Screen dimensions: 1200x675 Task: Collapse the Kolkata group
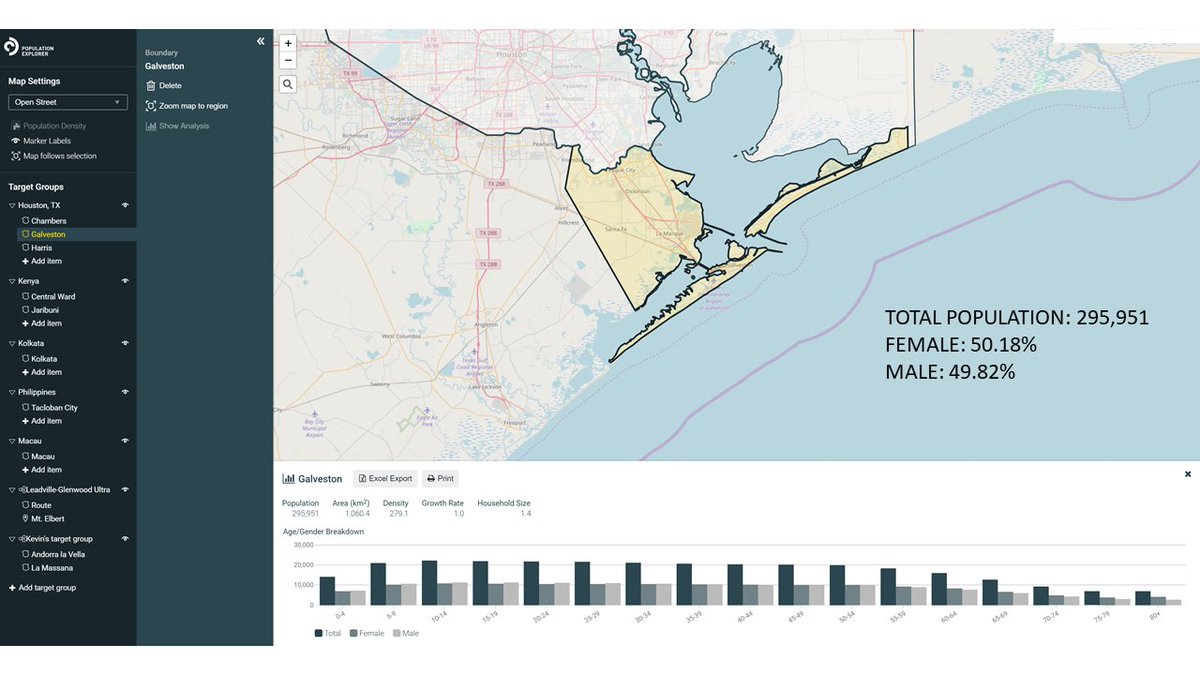(12, 343)
